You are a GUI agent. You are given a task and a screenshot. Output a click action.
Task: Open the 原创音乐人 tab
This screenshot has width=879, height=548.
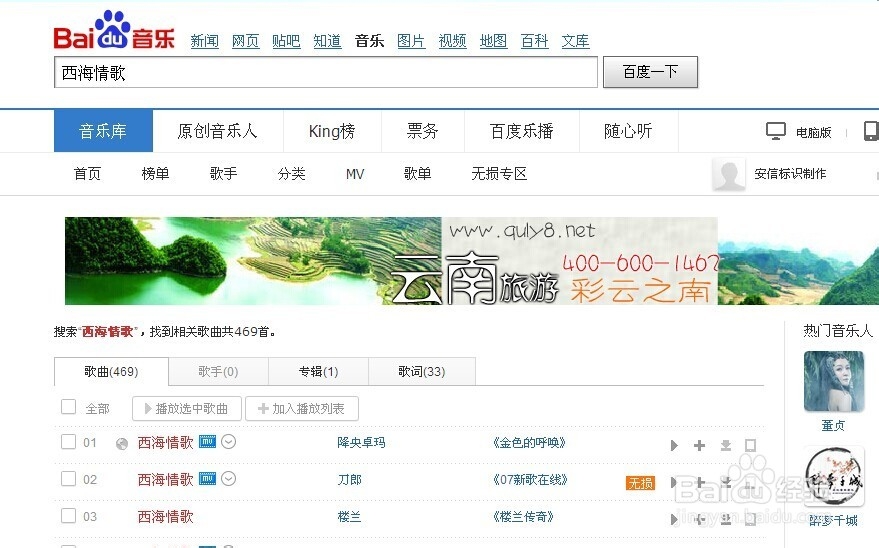(x=218, y=131)
